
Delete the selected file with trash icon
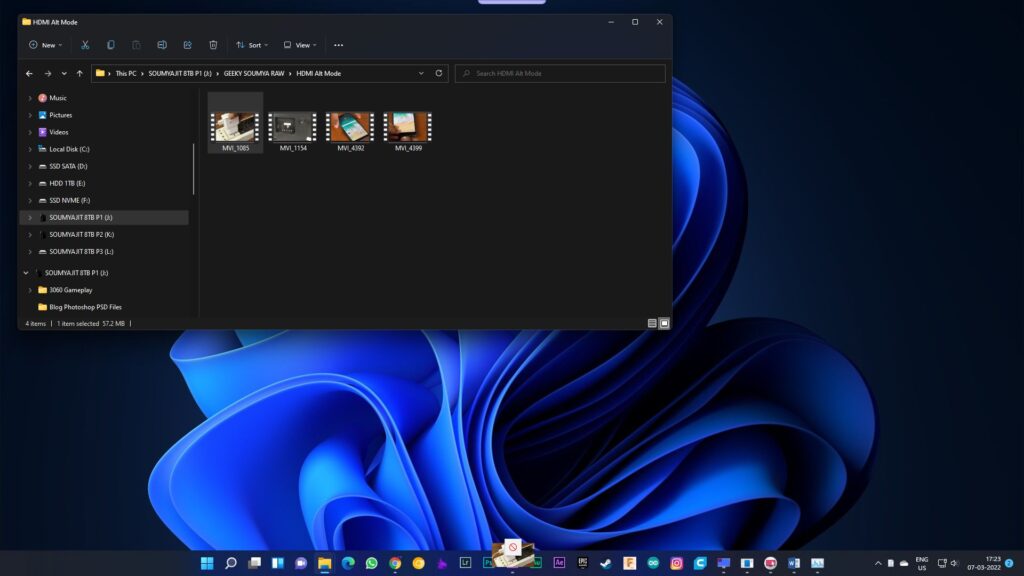click(213, 45)
